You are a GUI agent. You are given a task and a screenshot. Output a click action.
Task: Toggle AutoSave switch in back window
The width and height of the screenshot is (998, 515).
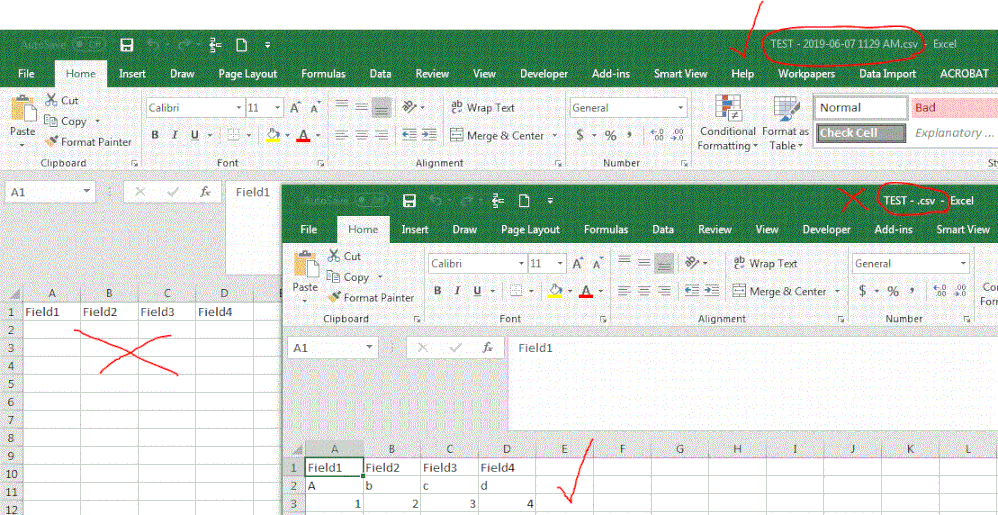click(88, 45)
